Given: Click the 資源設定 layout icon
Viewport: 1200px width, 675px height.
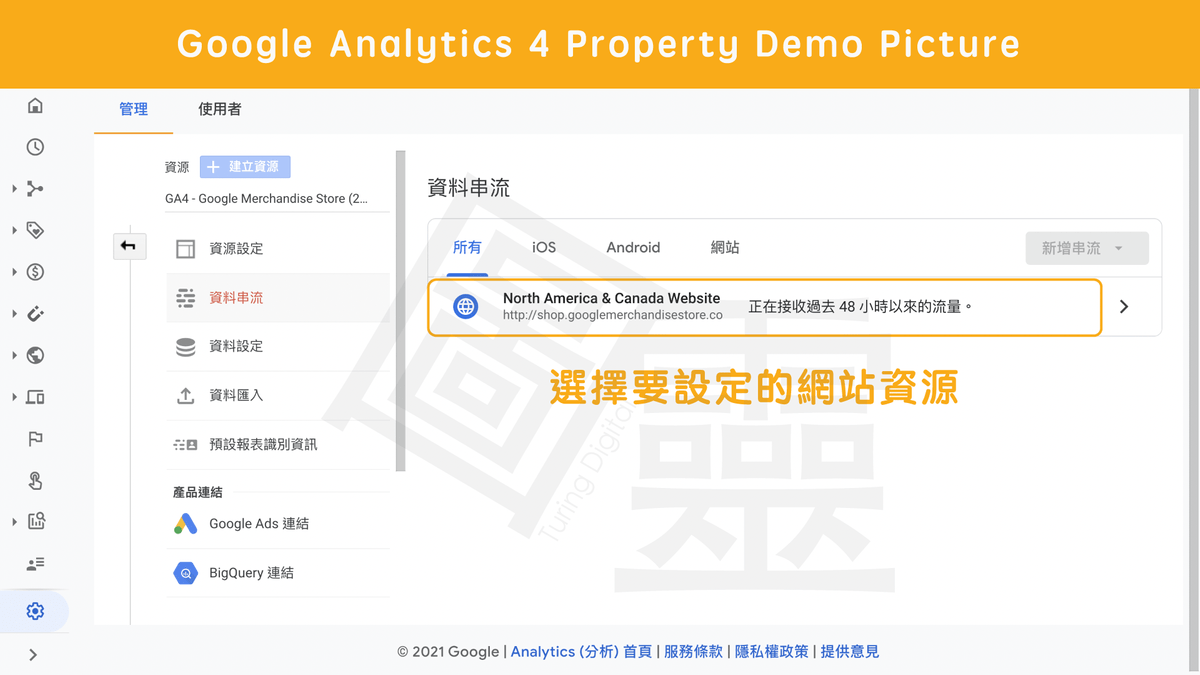Looking at the screenshot, I should click(185, 249).
